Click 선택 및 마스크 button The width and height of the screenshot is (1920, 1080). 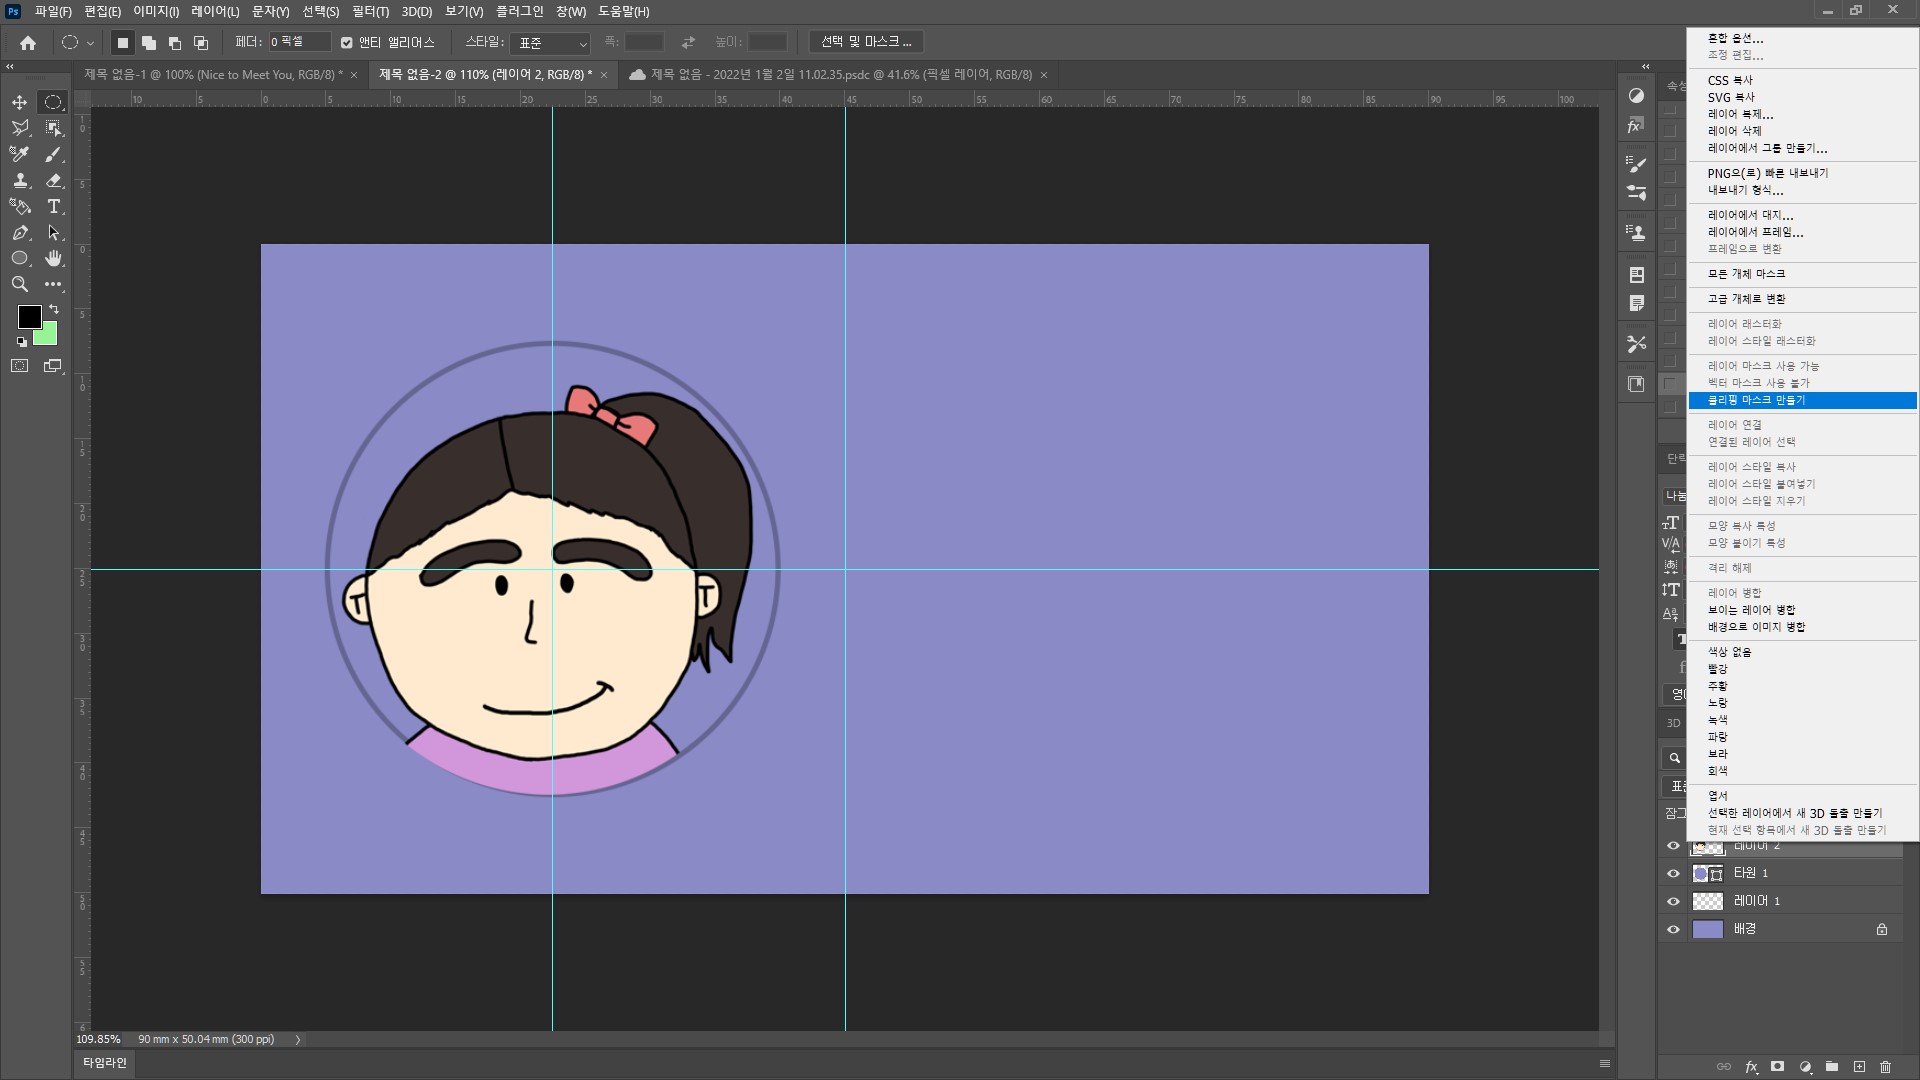pos(866,42)
